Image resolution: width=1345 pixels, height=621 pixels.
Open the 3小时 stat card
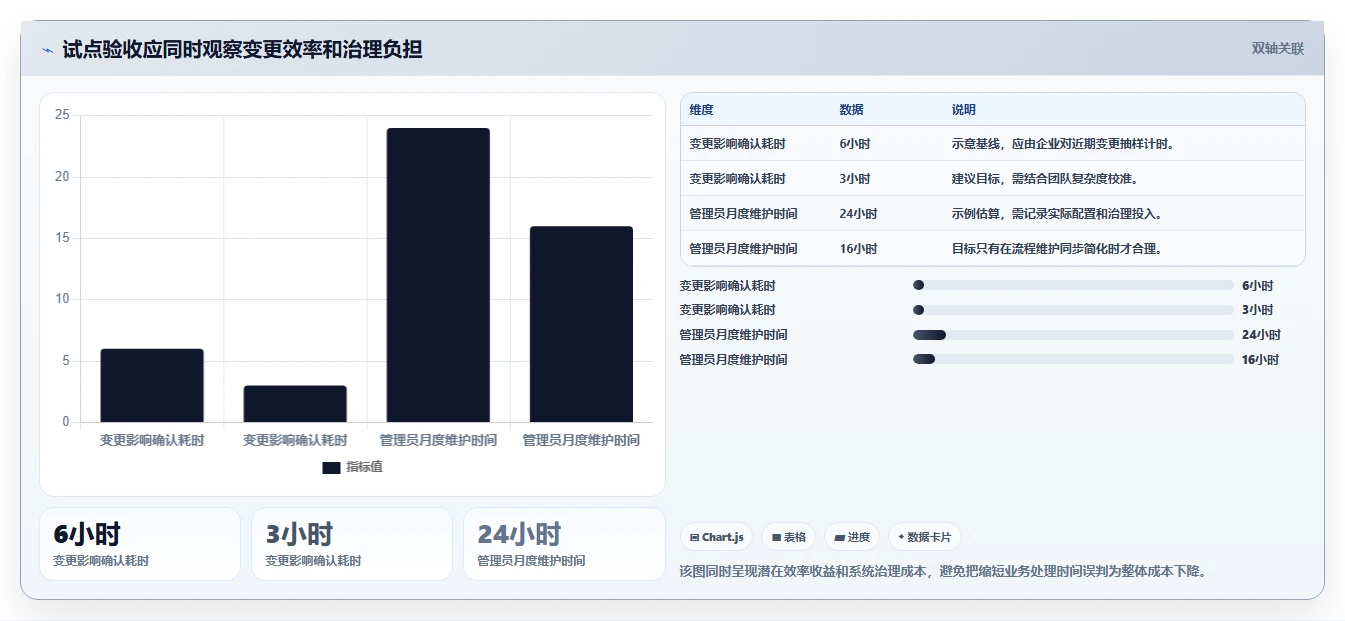pyautogui.click(x=352, y=544)
